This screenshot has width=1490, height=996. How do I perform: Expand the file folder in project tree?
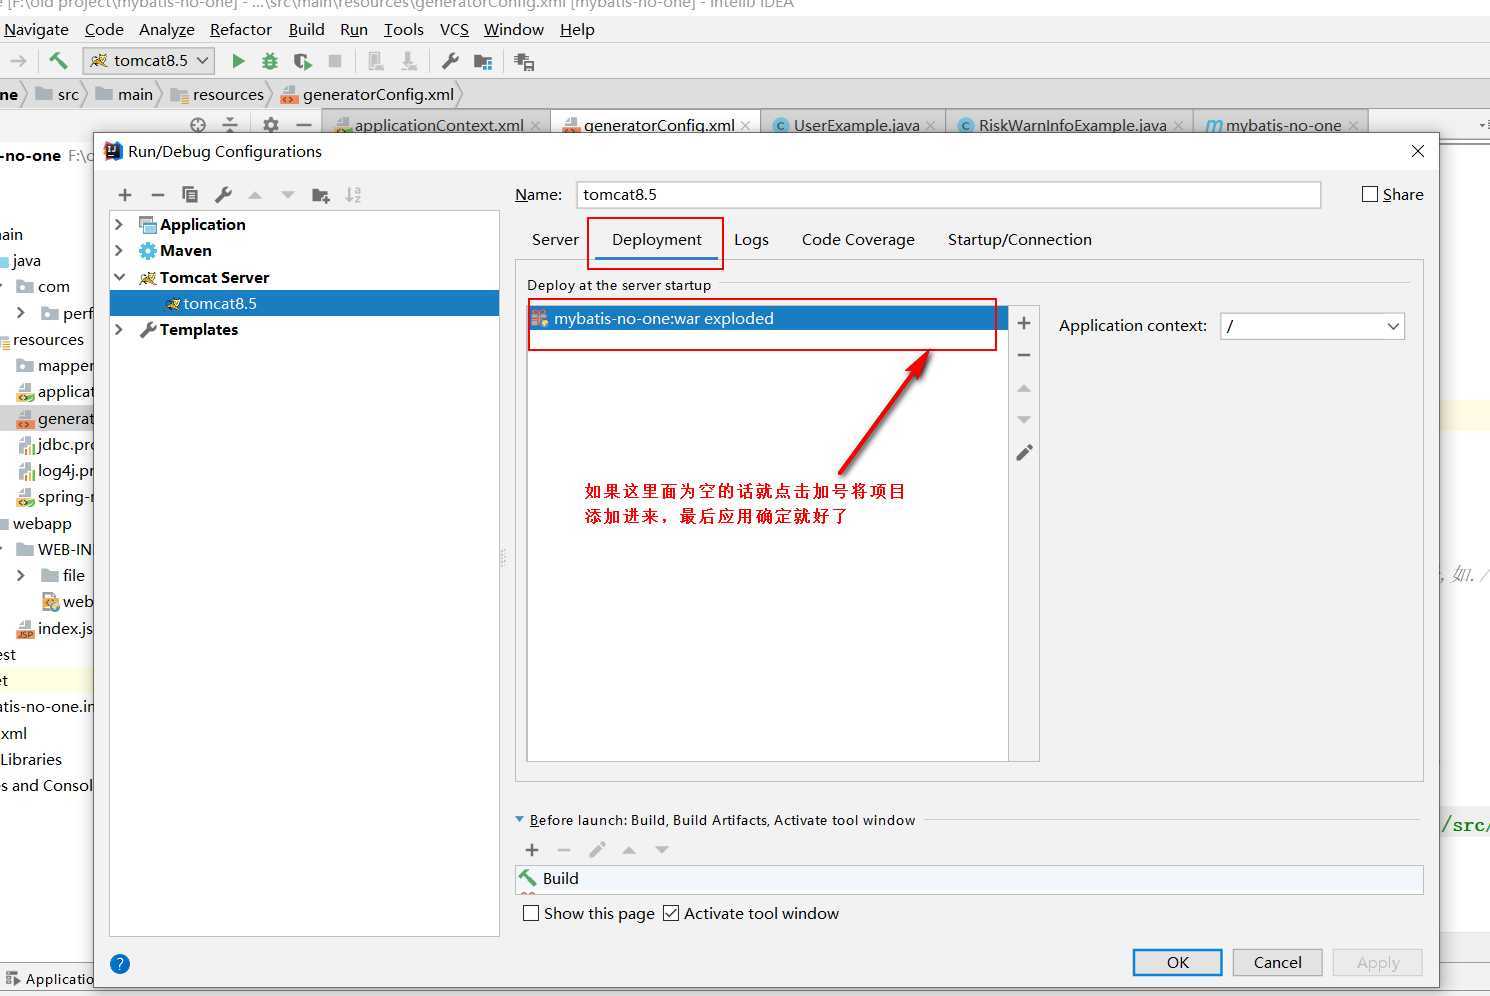pyautogui.click(x=21, y=575)
